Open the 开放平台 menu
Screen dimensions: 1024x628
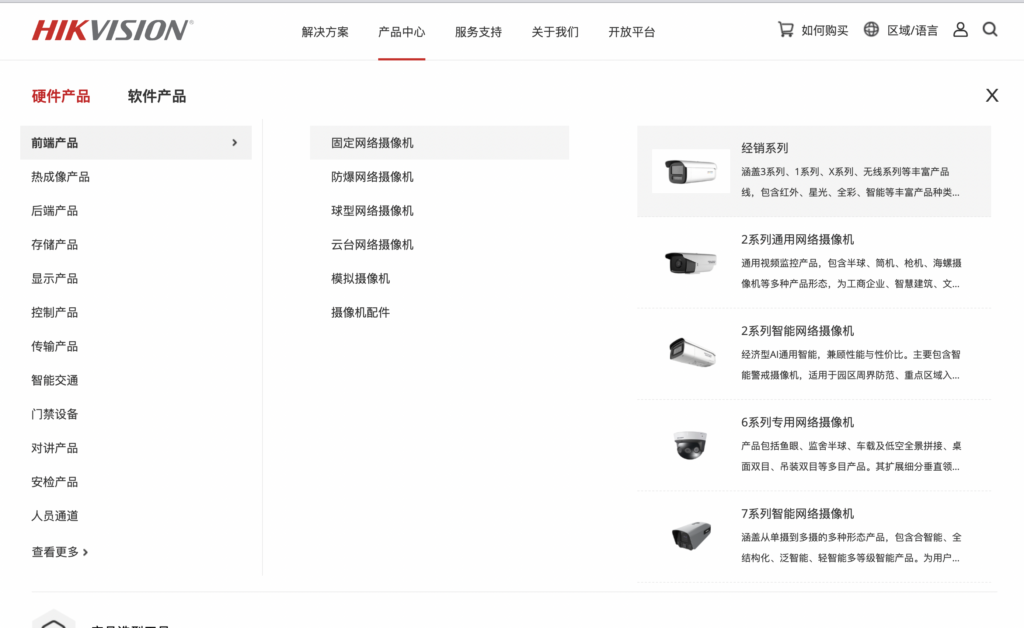[632, 31]
